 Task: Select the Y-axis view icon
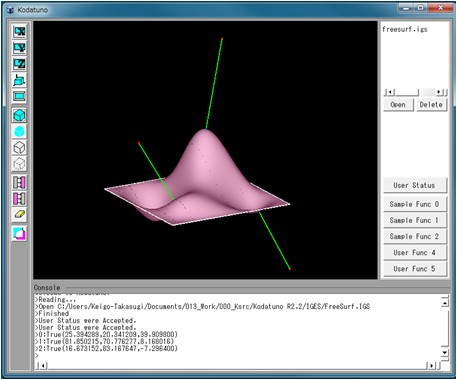(19, 48)
